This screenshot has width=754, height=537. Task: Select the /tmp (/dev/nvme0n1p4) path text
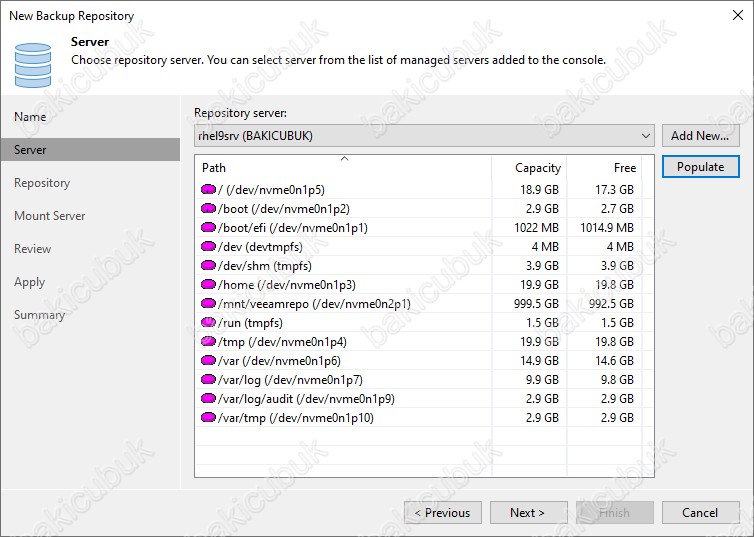point(282,342)
